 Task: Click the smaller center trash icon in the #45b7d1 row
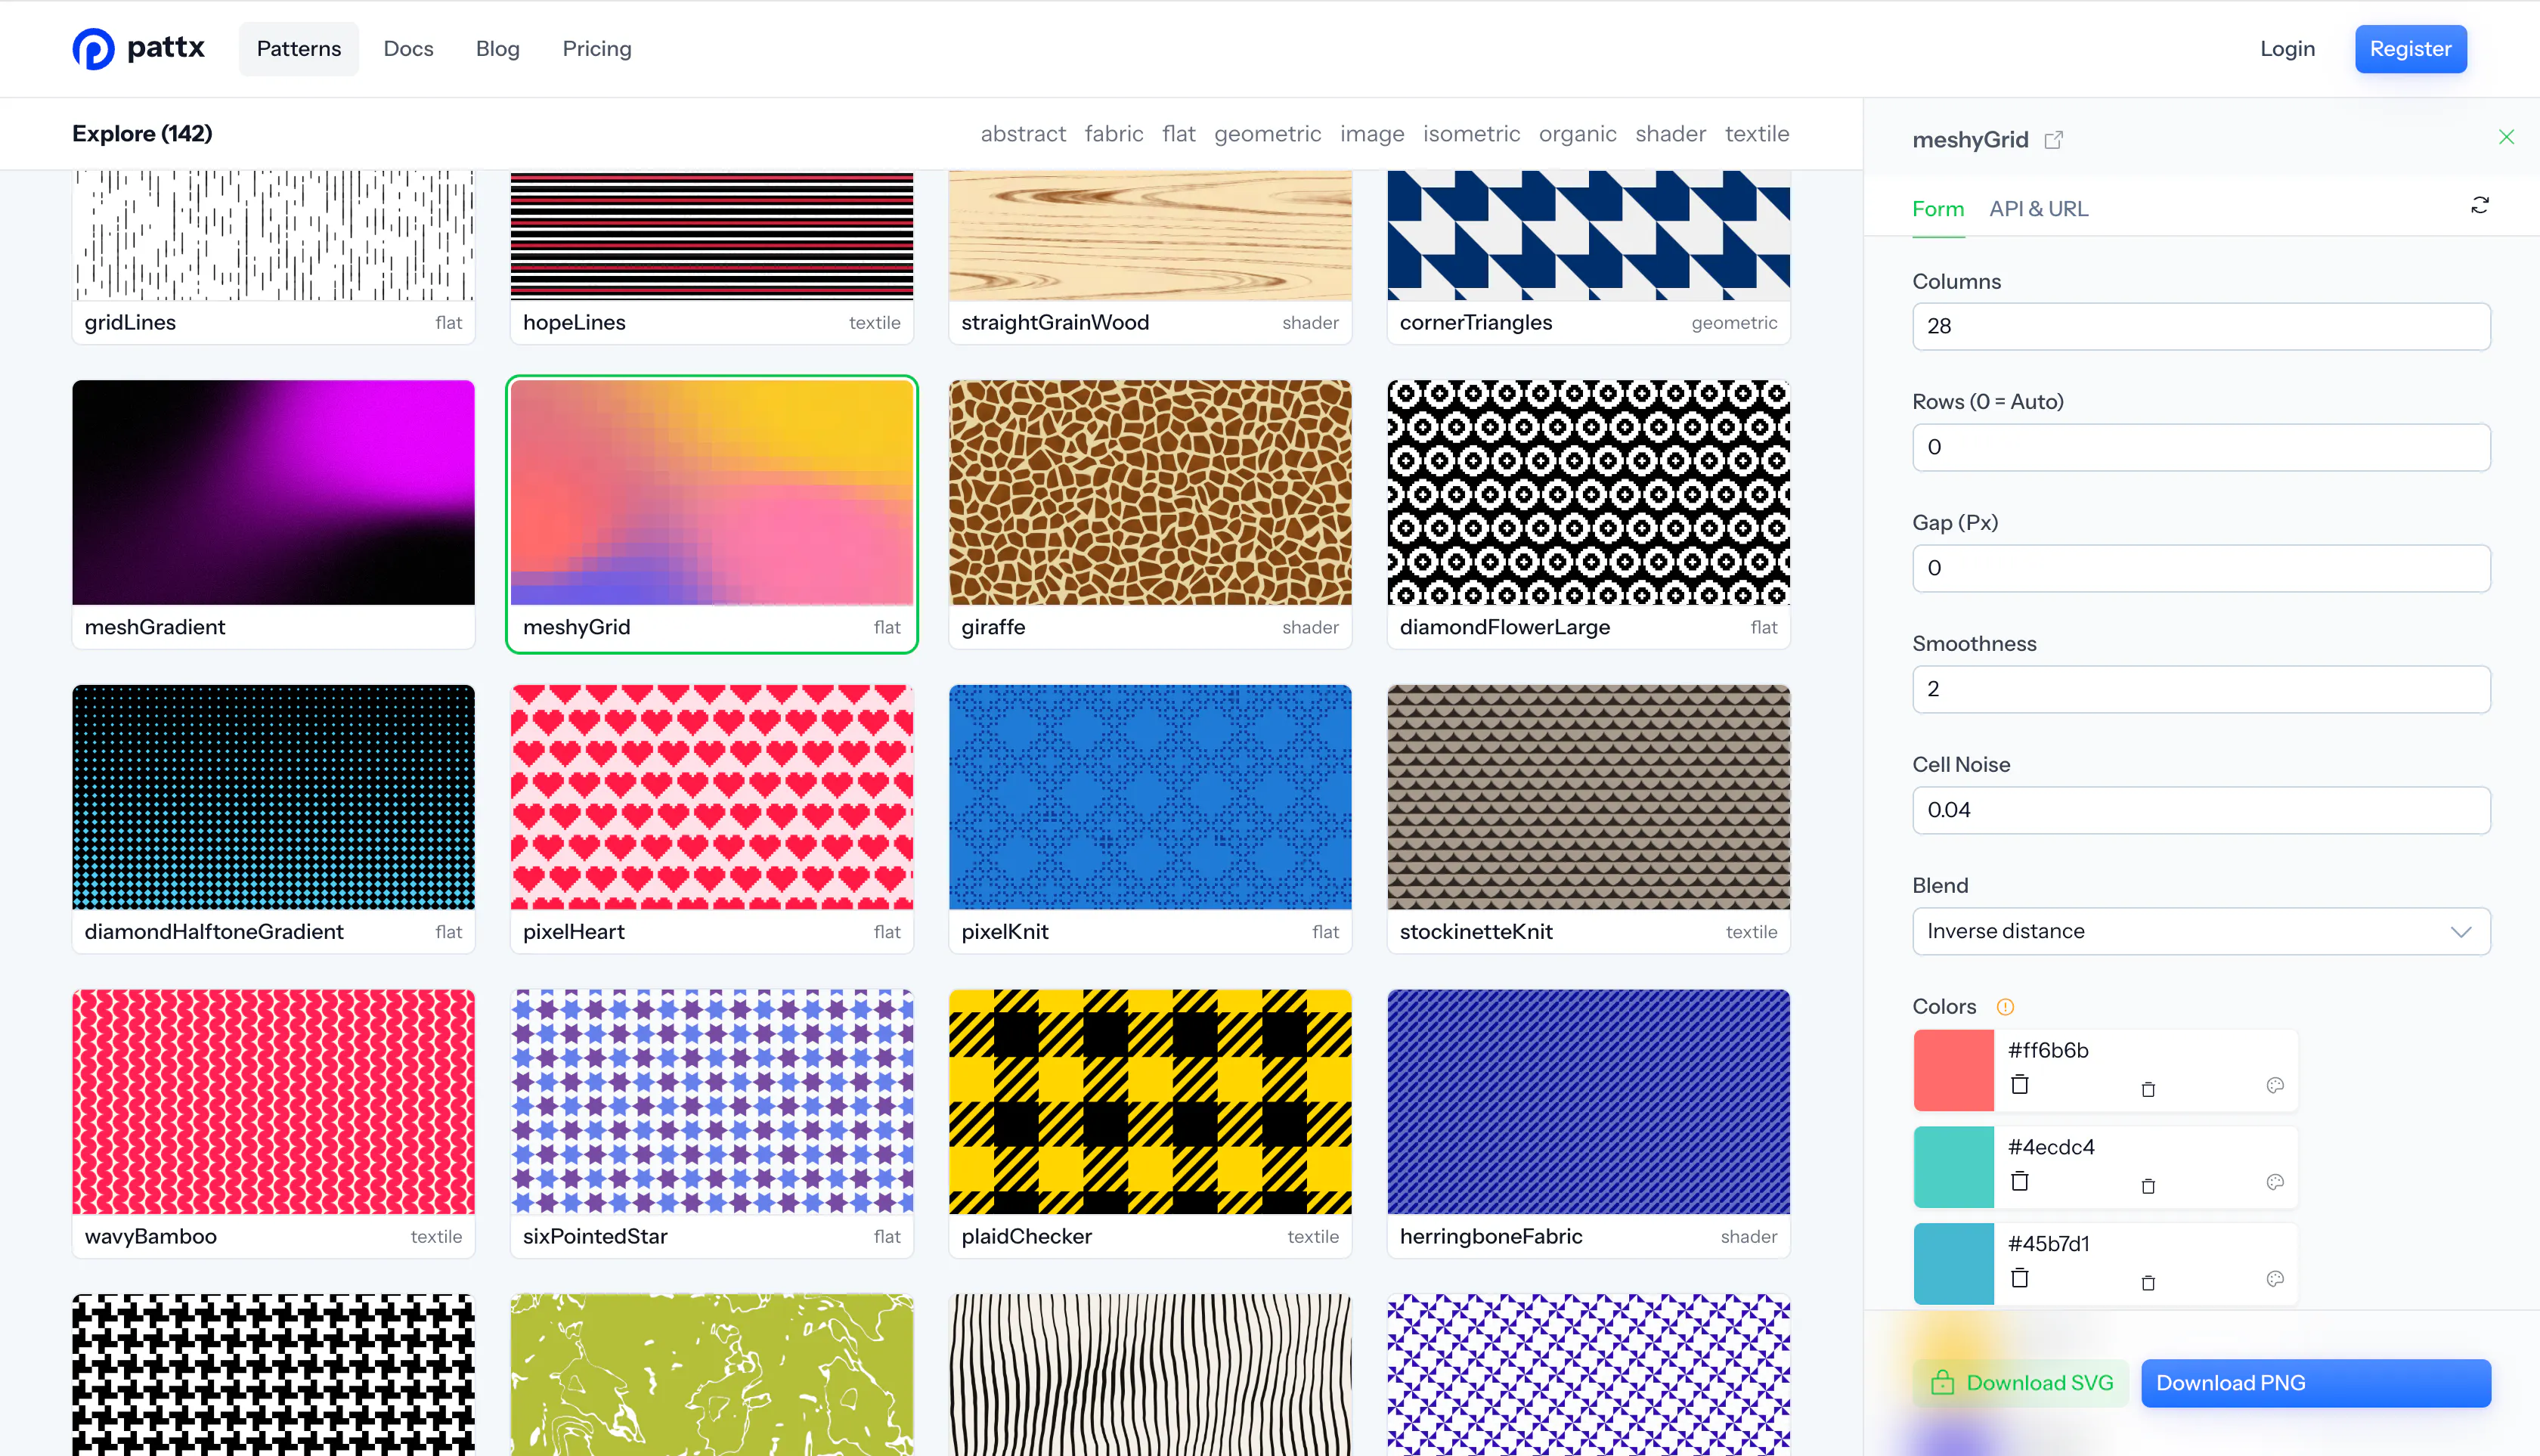pos(2148,1283)
